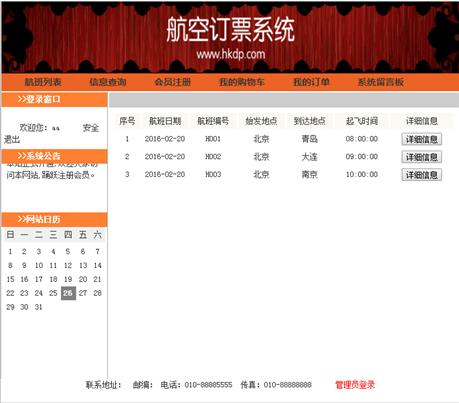This screenshot has height=403, width=459.
Task: Show 详细信息 for flight H003 to 南京
Action: coord(422,175)
